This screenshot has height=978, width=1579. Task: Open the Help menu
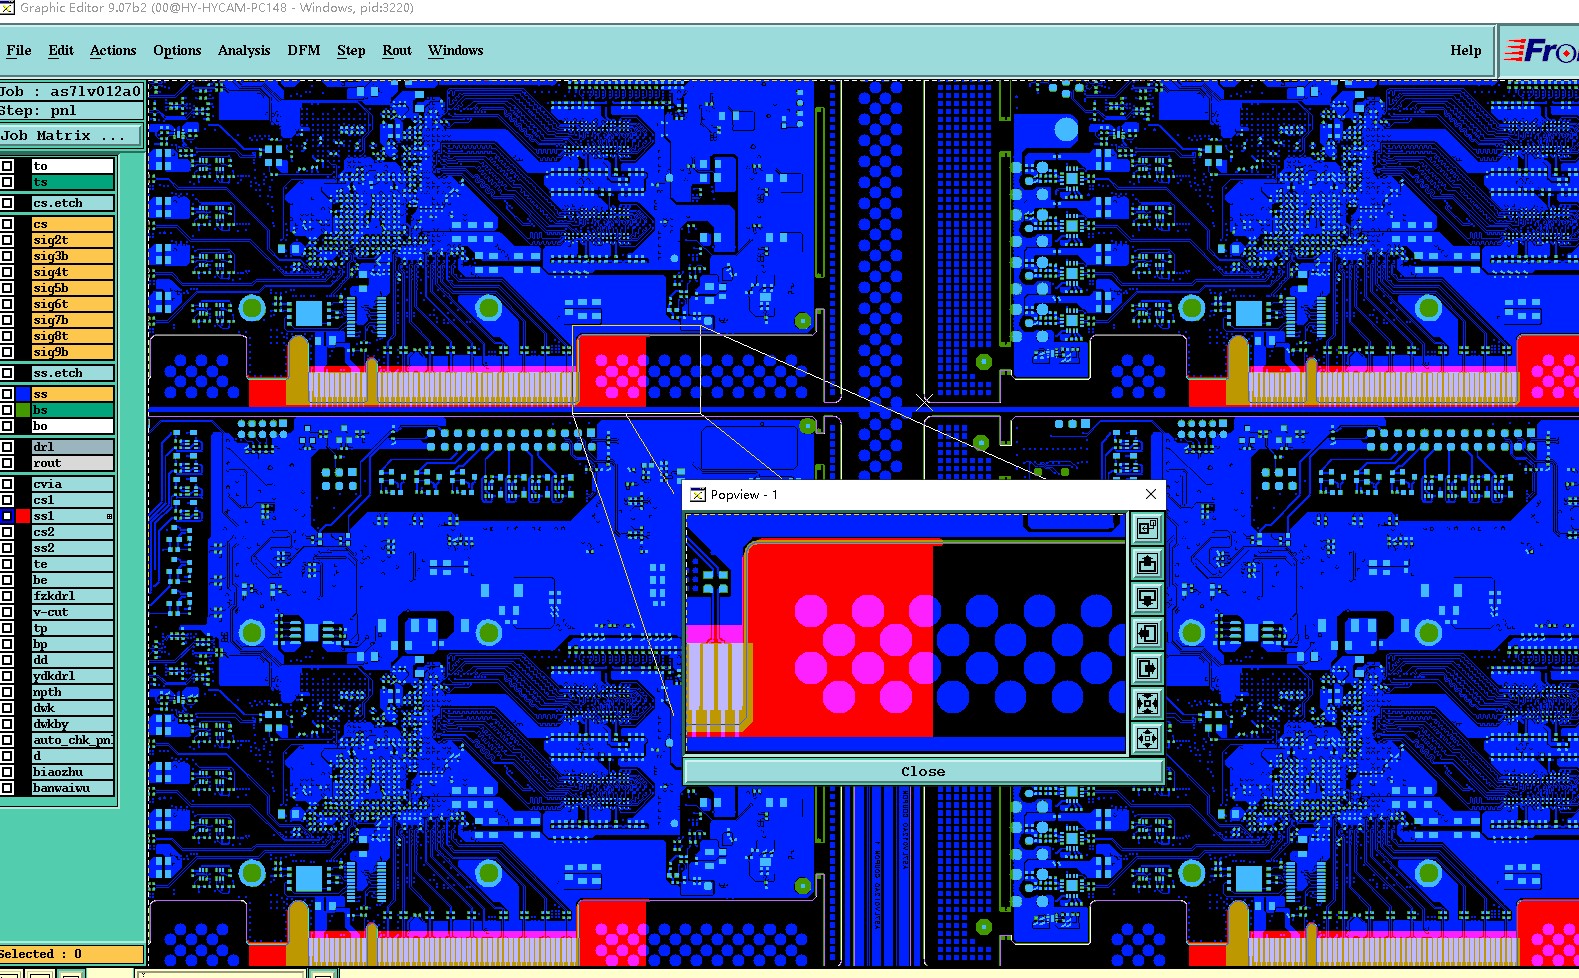[x=1466, y=50]
